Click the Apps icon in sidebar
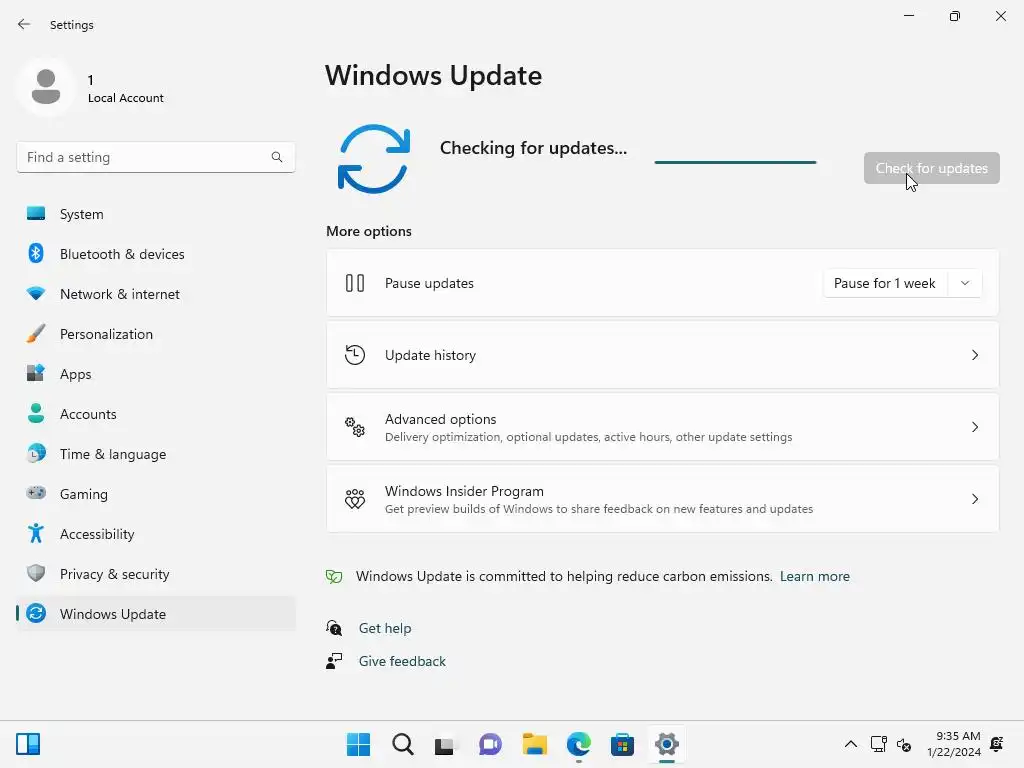This screenshot has width=1024, height=768. coord(36,374)
